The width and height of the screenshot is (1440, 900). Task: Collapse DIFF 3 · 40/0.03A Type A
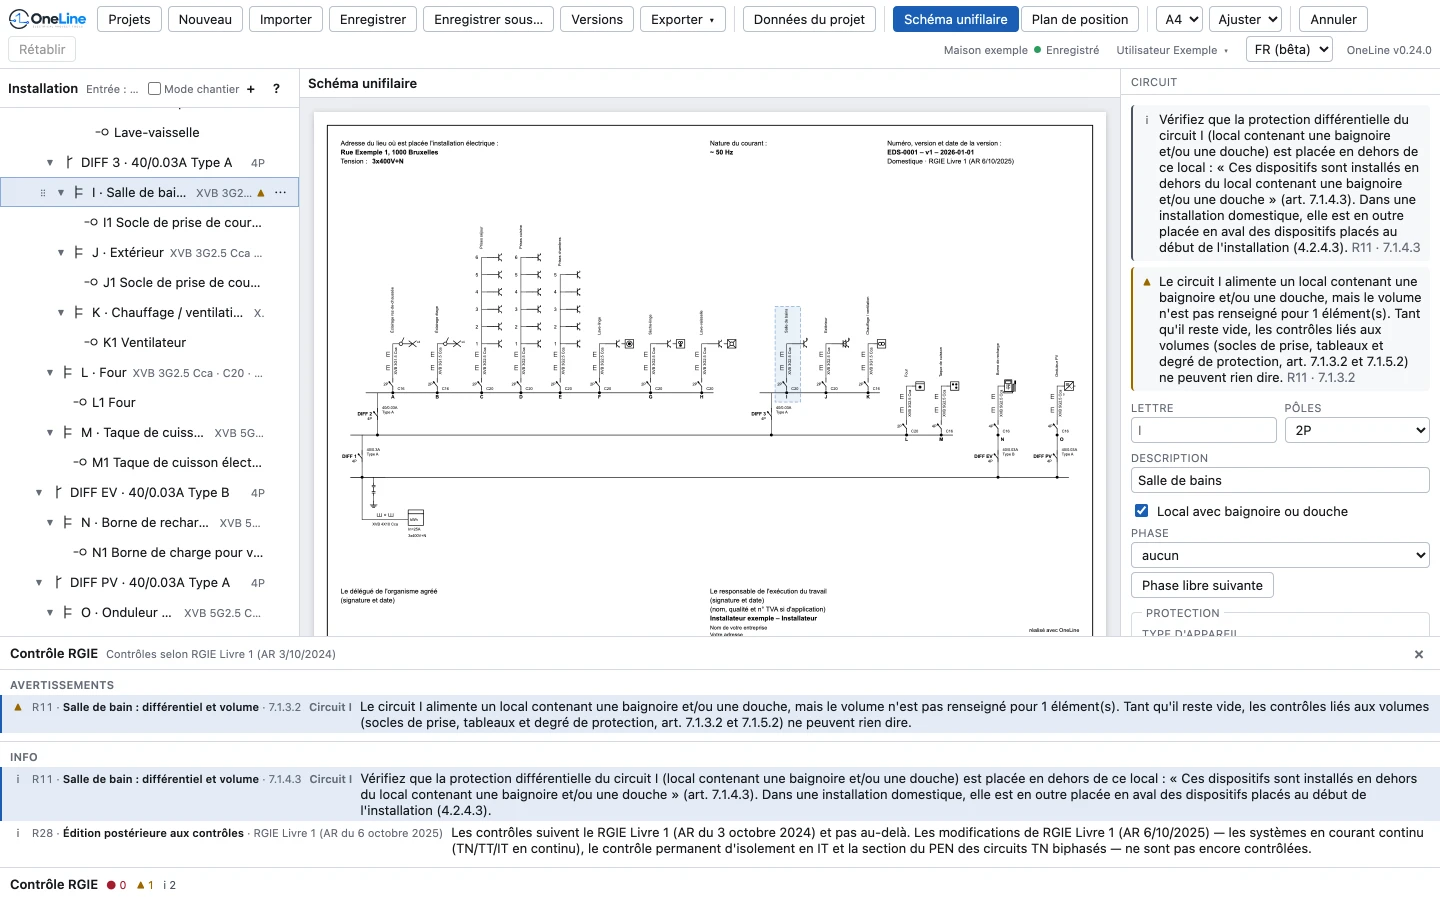pyautogui.click(x=50, y=163)
